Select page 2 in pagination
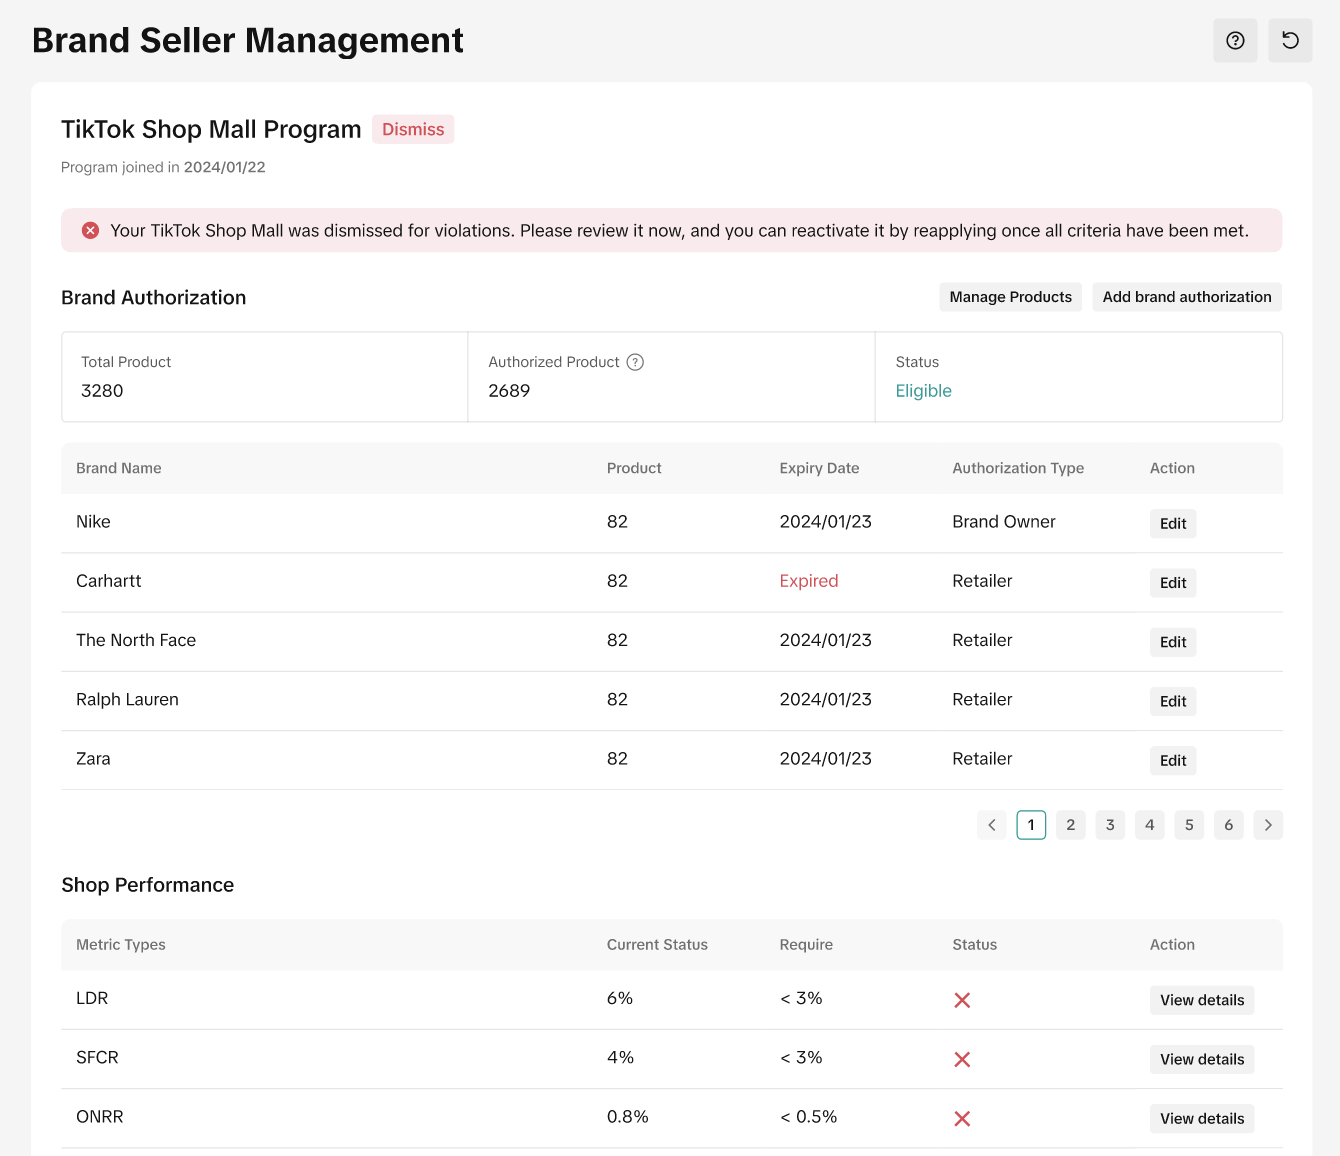Image resolution: width=1340 pixels, height=1156 pixels. [1070, 825]
